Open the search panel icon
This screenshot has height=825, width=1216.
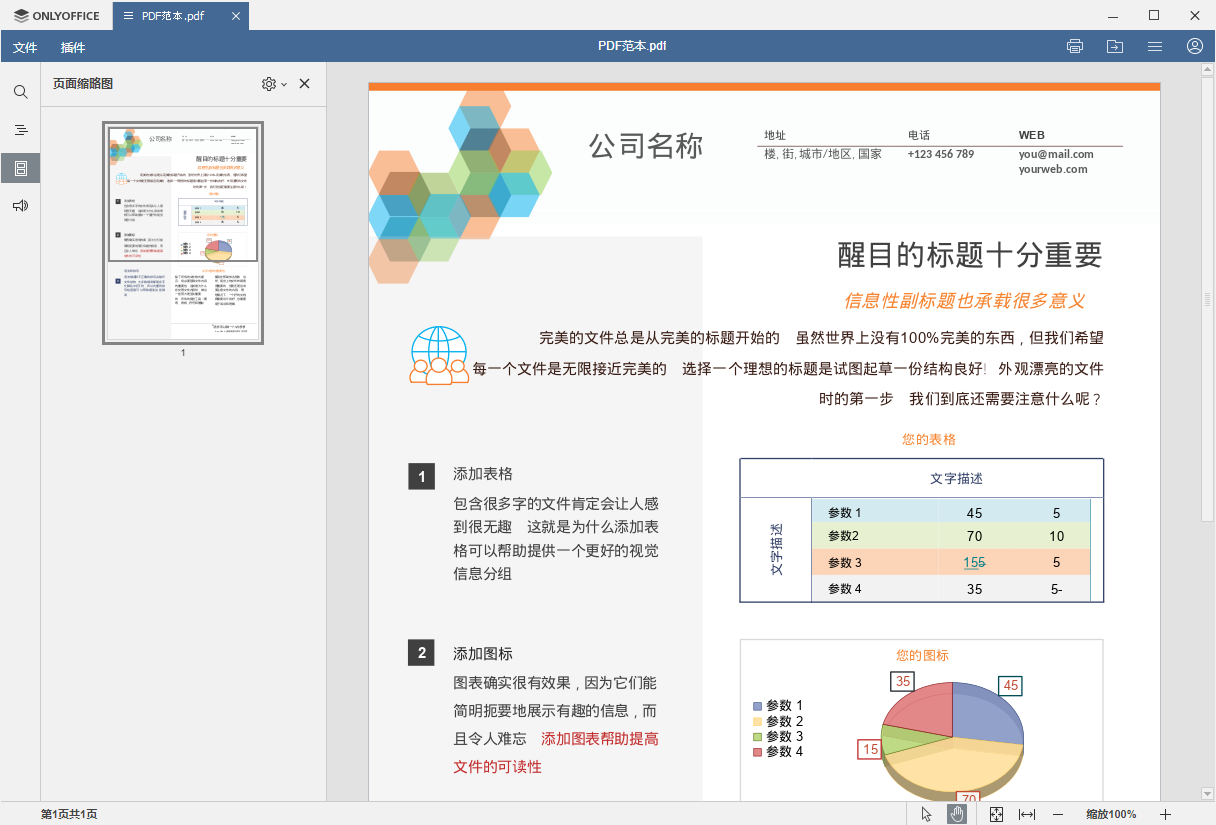[20, 92]
